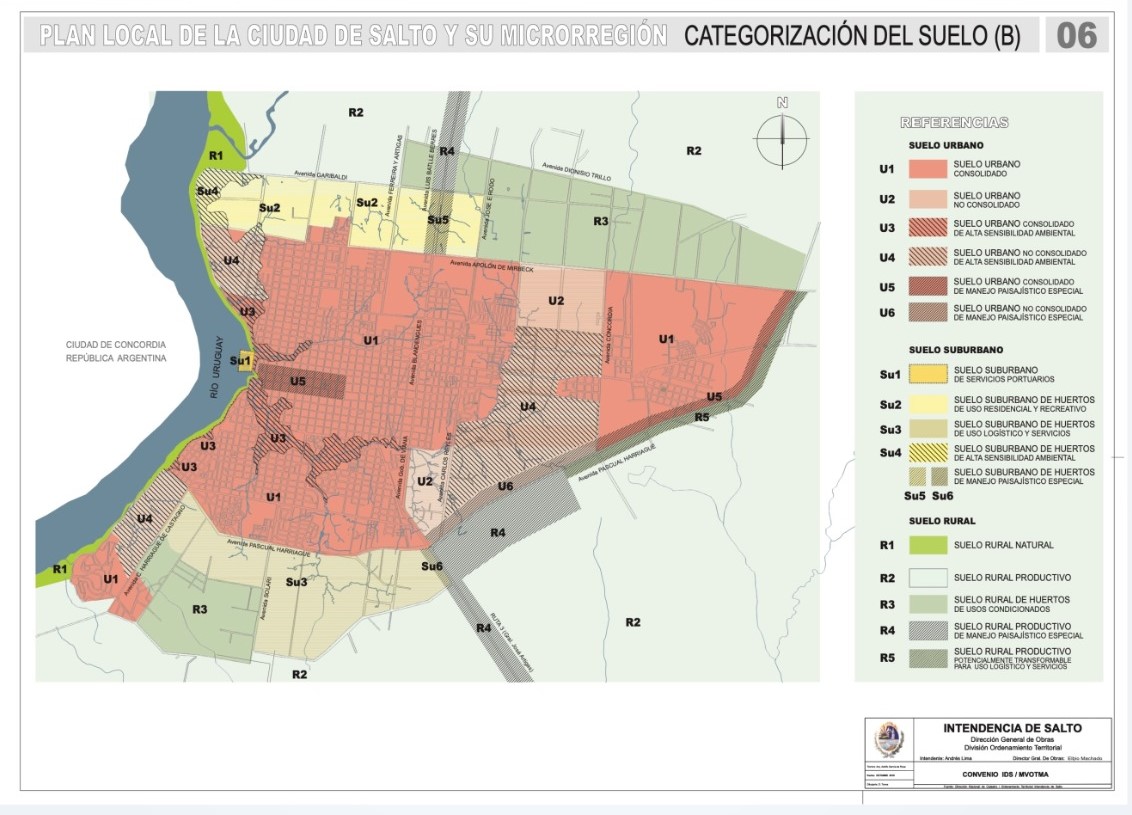Click the Avenida Apolón de Mirbeck street label
The height and width of the screenshot is (815, 1132).
point(492,266)
